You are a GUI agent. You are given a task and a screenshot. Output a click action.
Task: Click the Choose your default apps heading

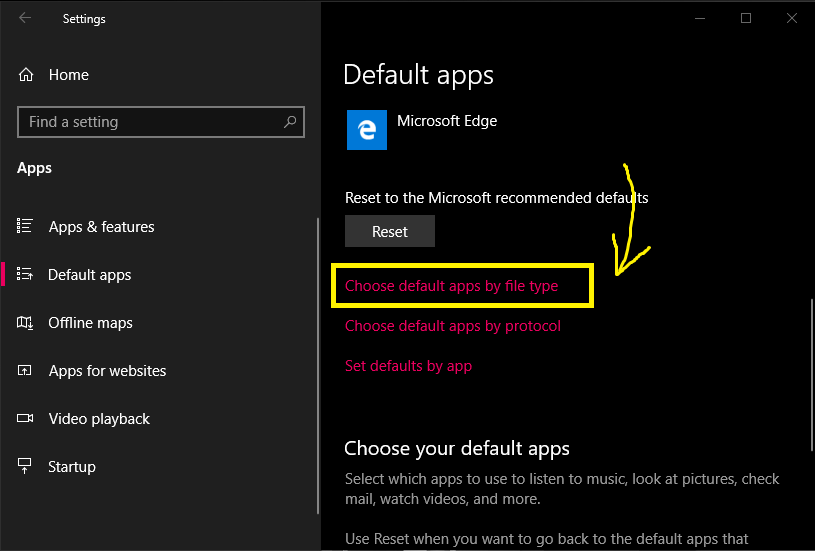pos(457,449)
